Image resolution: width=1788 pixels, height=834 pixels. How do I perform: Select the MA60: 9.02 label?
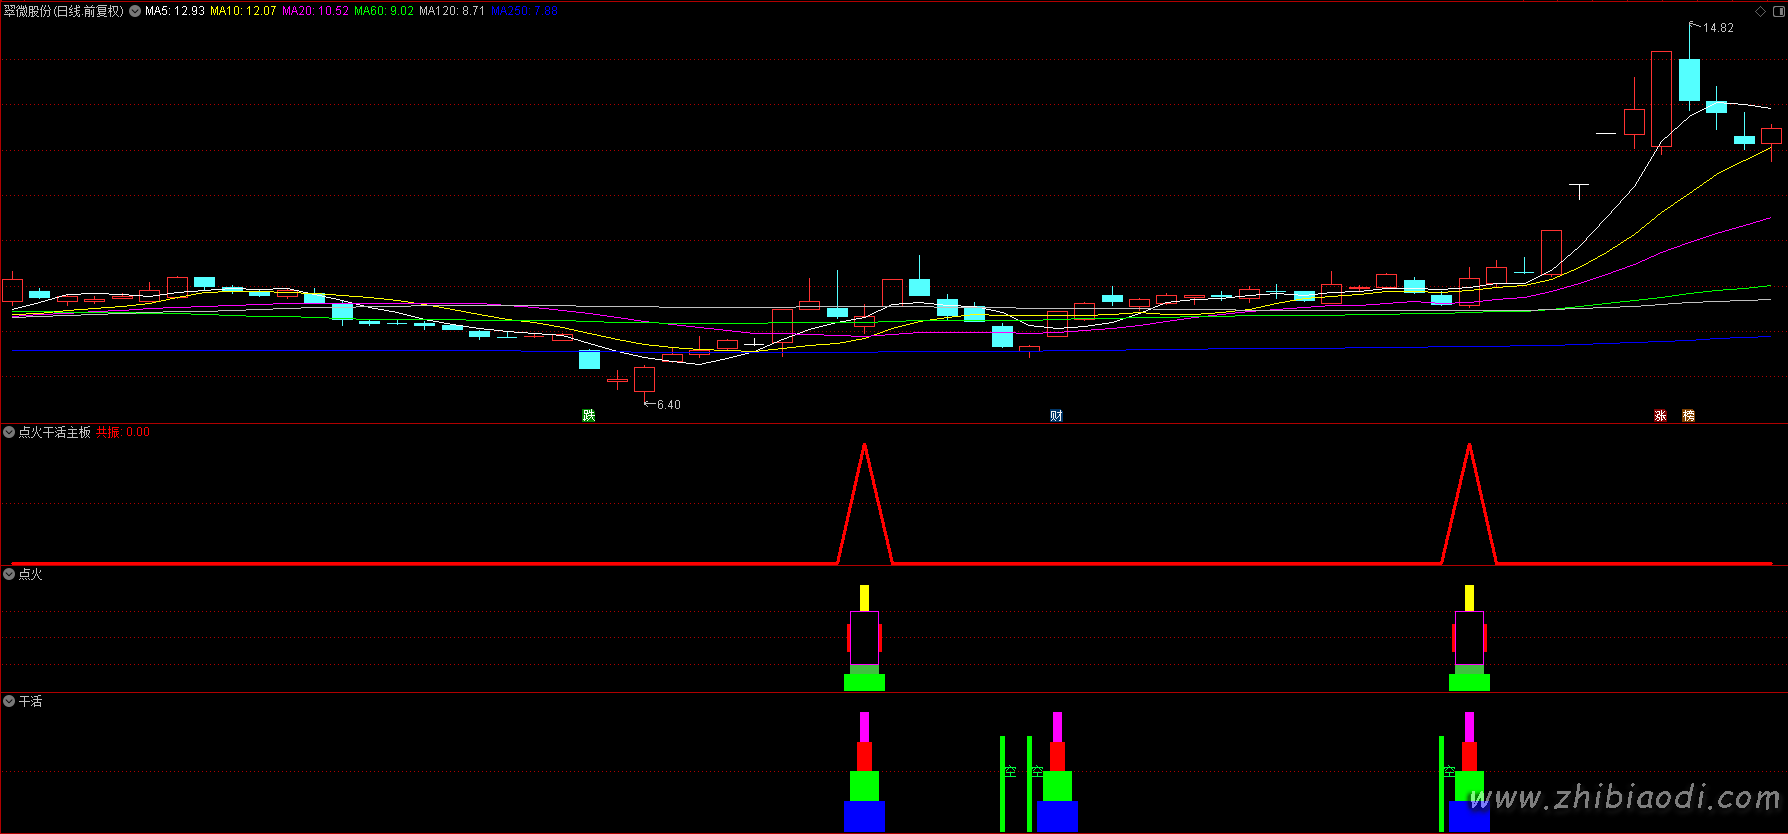pos(384,11)
